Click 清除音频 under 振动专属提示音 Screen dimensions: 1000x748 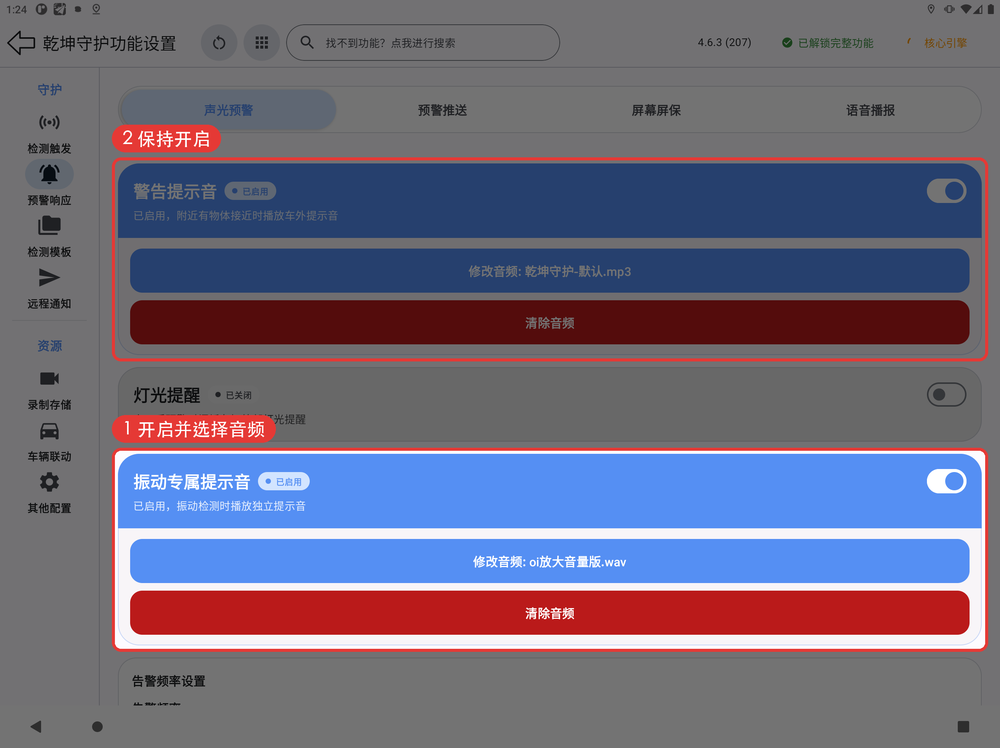pos(550,613)
